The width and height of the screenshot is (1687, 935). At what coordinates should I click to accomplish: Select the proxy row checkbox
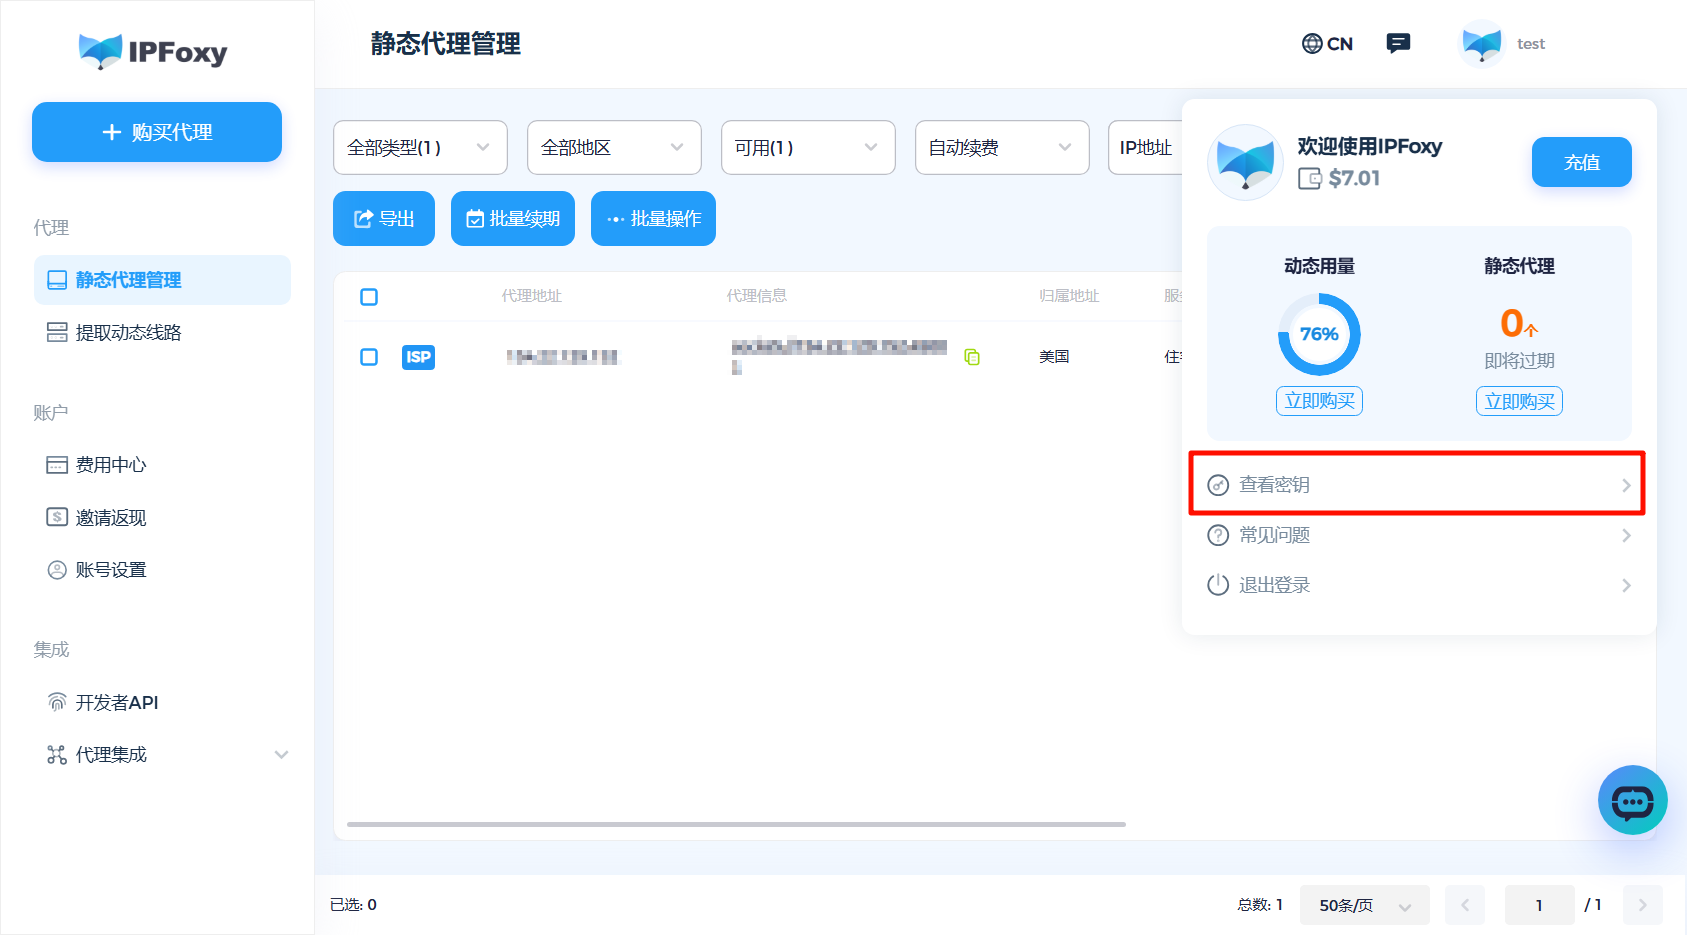click(x=368, y=356)
